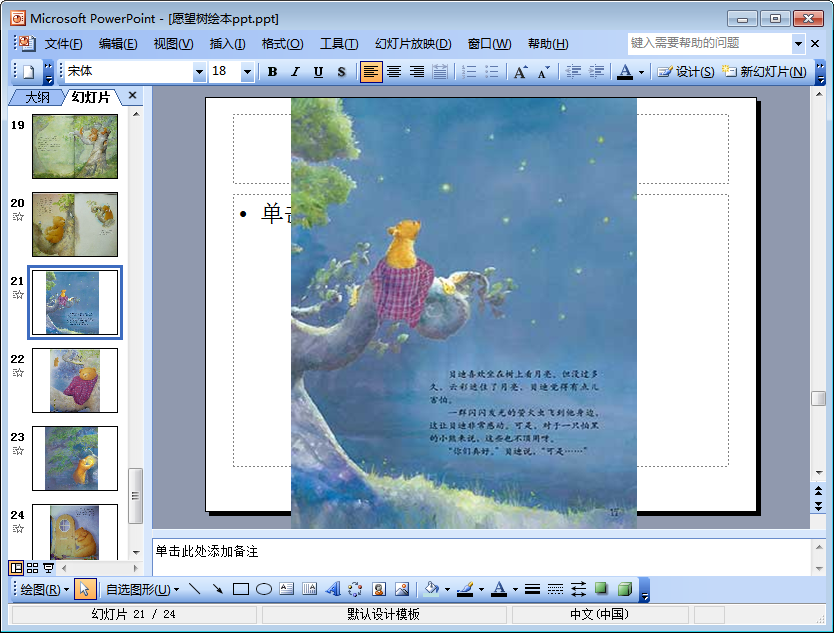This screenshot has height=633, width=834.
Task: Toggle text shadow
Action: tap(341, 72)
